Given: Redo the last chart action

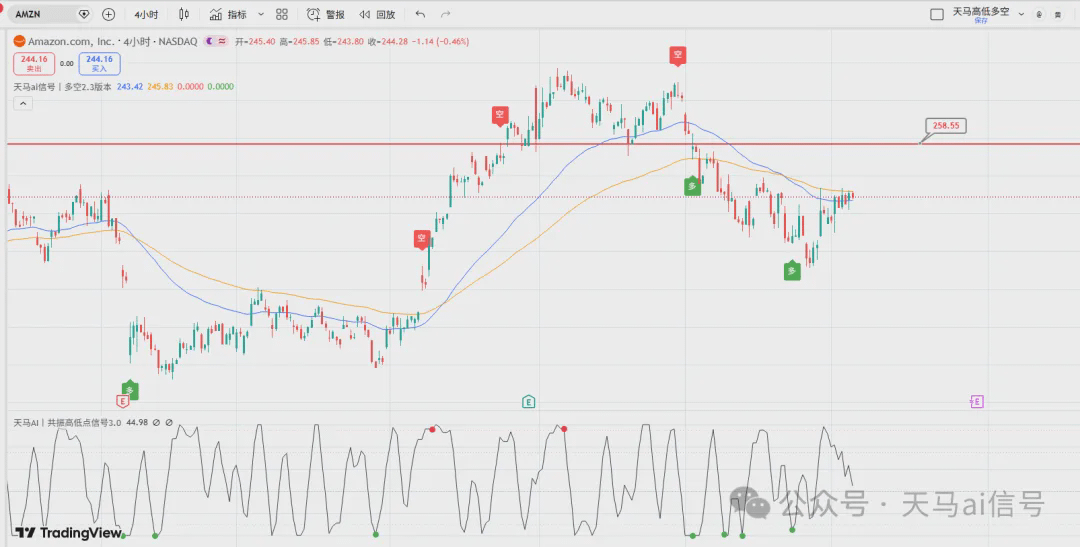Looking at the screenshot, I should tap(446, 14).
